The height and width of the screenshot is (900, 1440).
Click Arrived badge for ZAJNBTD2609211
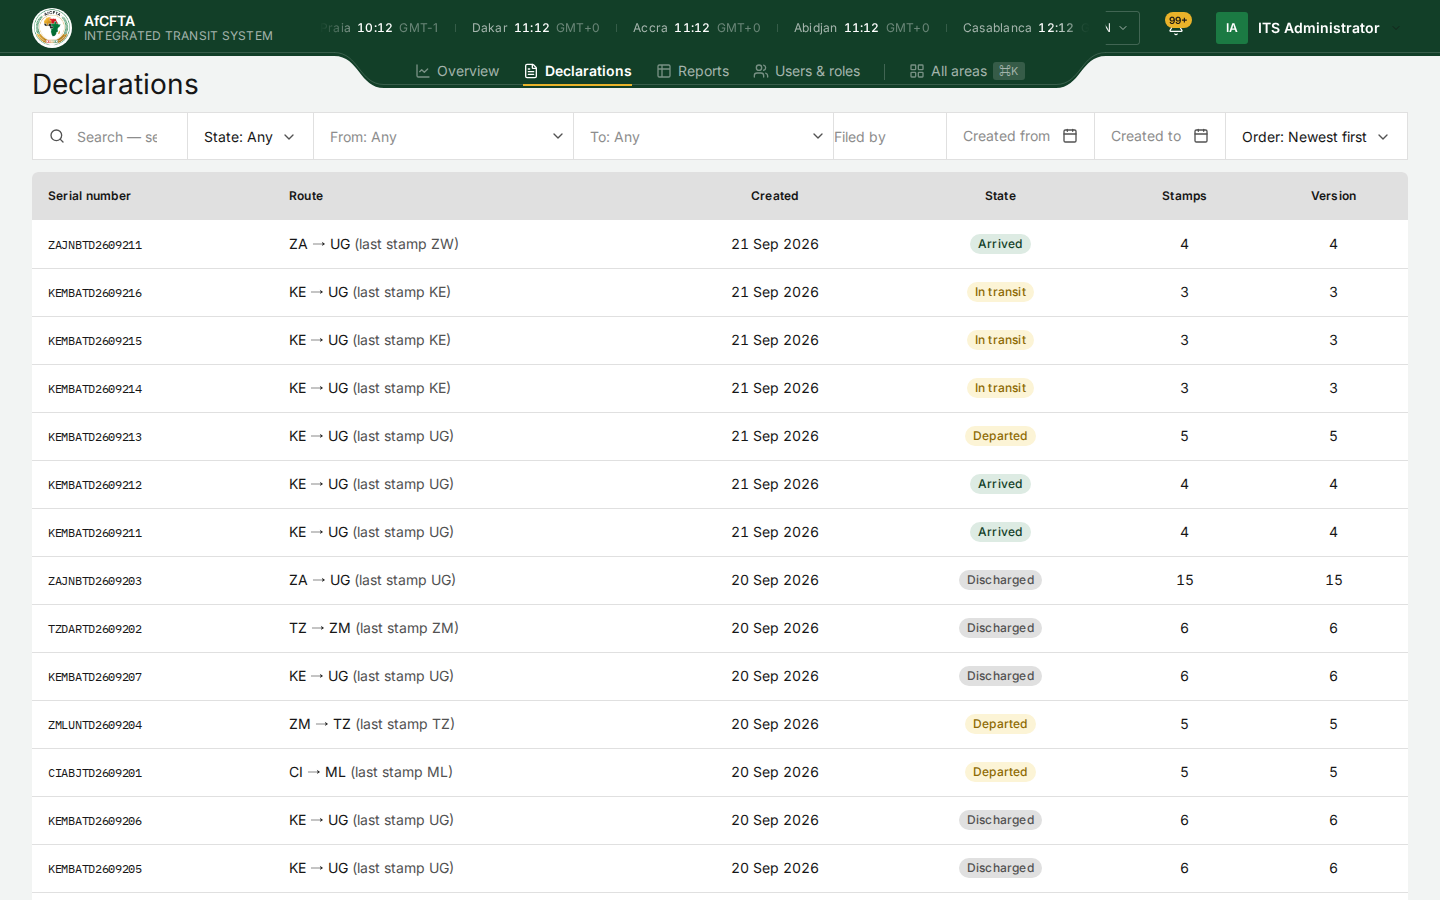[1000, 244]
